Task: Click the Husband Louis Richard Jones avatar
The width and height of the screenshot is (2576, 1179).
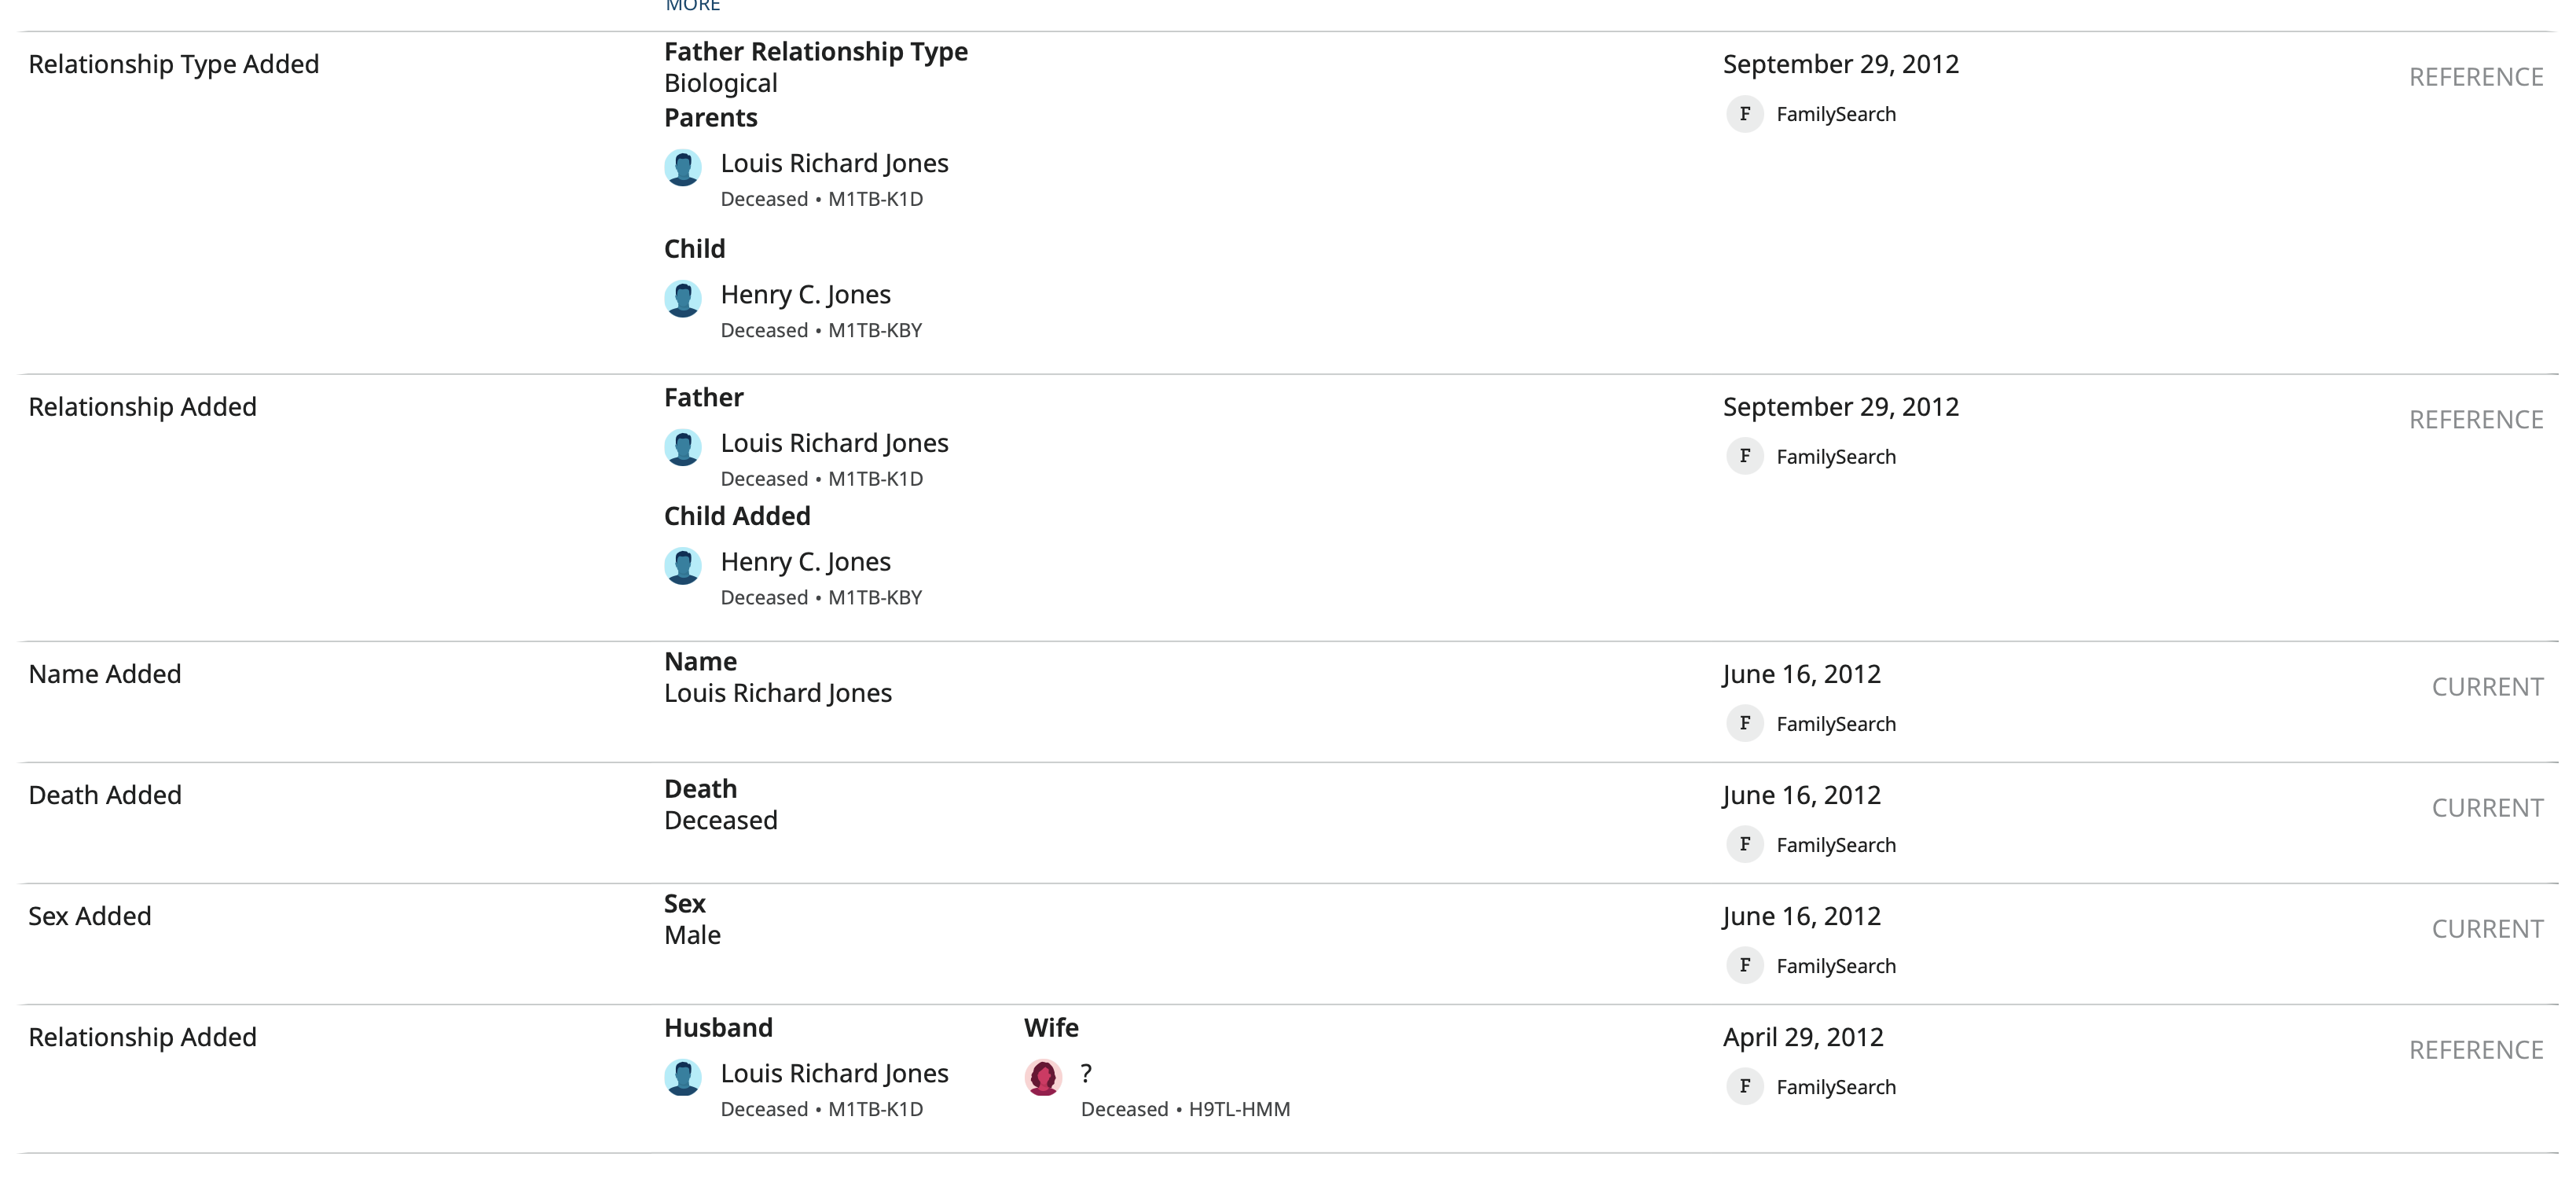Action: point(683,1078)
